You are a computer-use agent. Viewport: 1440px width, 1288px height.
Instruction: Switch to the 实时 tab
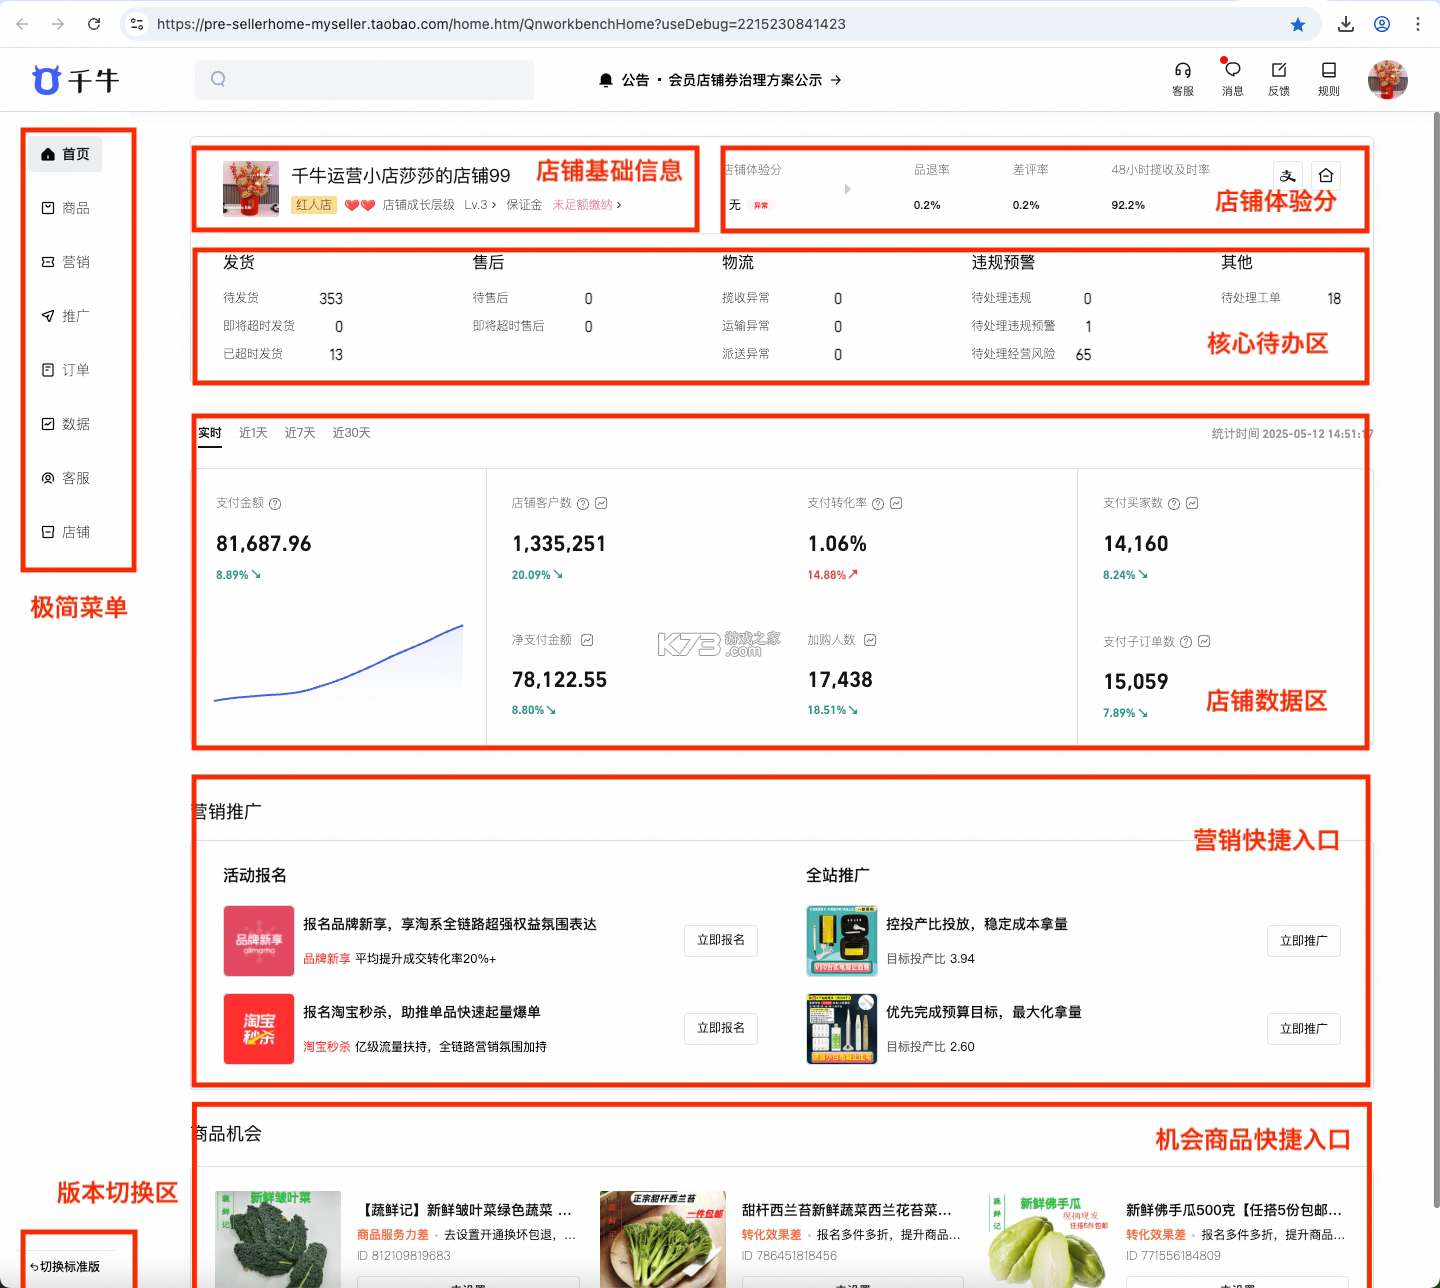coord(210,433)
